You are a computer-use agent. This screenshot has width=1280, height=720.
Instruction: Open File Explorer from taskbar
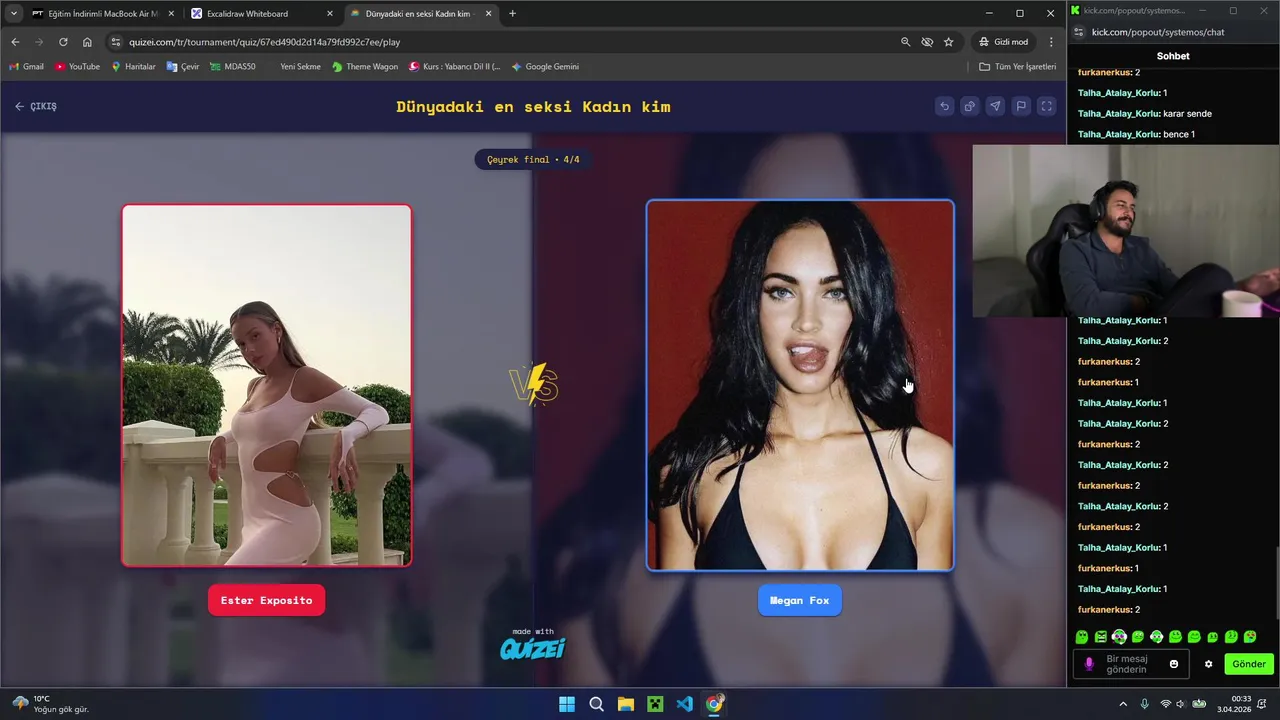(625, 704)
